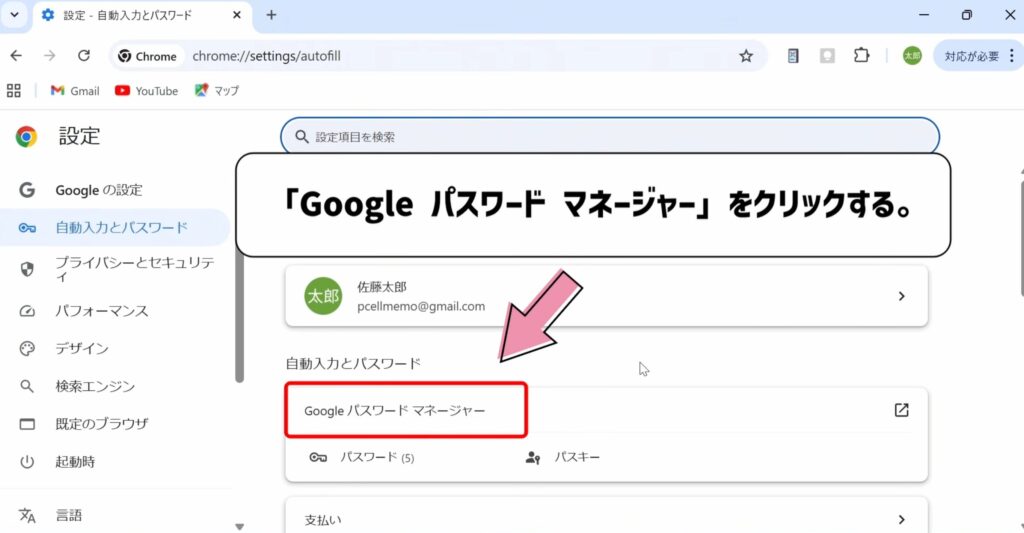1024x533 pixels.
Task: Restore down the Chrome window
Action: coord(967,14)
